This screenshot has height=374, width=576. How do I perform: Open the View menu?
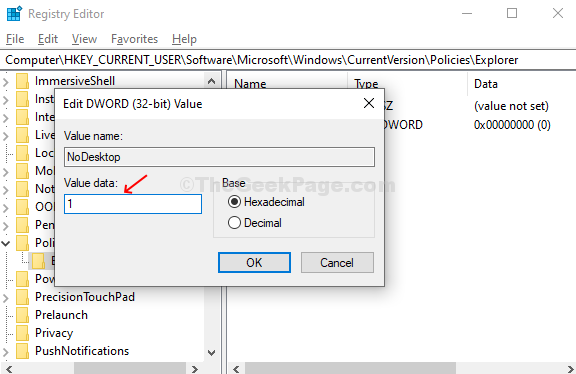[84, 39]
